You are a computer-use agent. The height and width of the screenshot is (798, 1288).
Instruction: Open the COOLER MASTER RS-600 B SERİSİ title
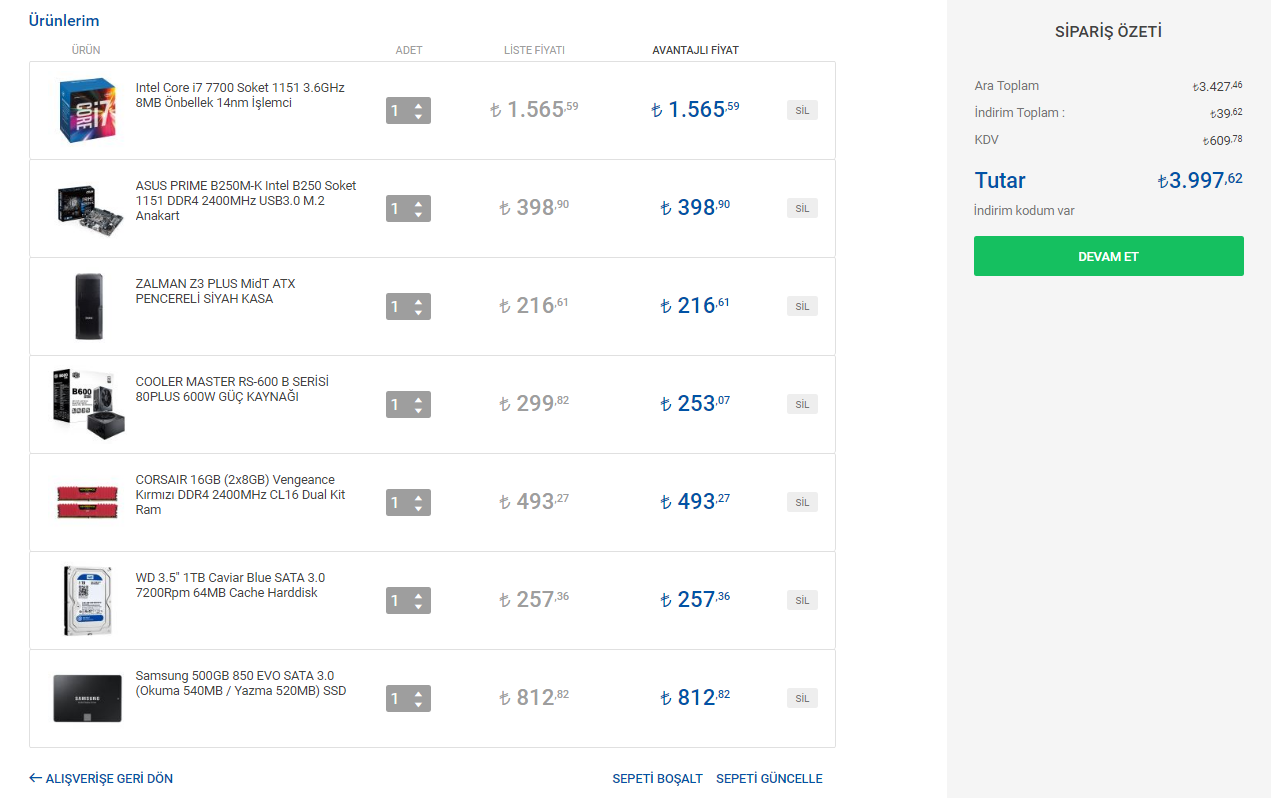[232, 389]
